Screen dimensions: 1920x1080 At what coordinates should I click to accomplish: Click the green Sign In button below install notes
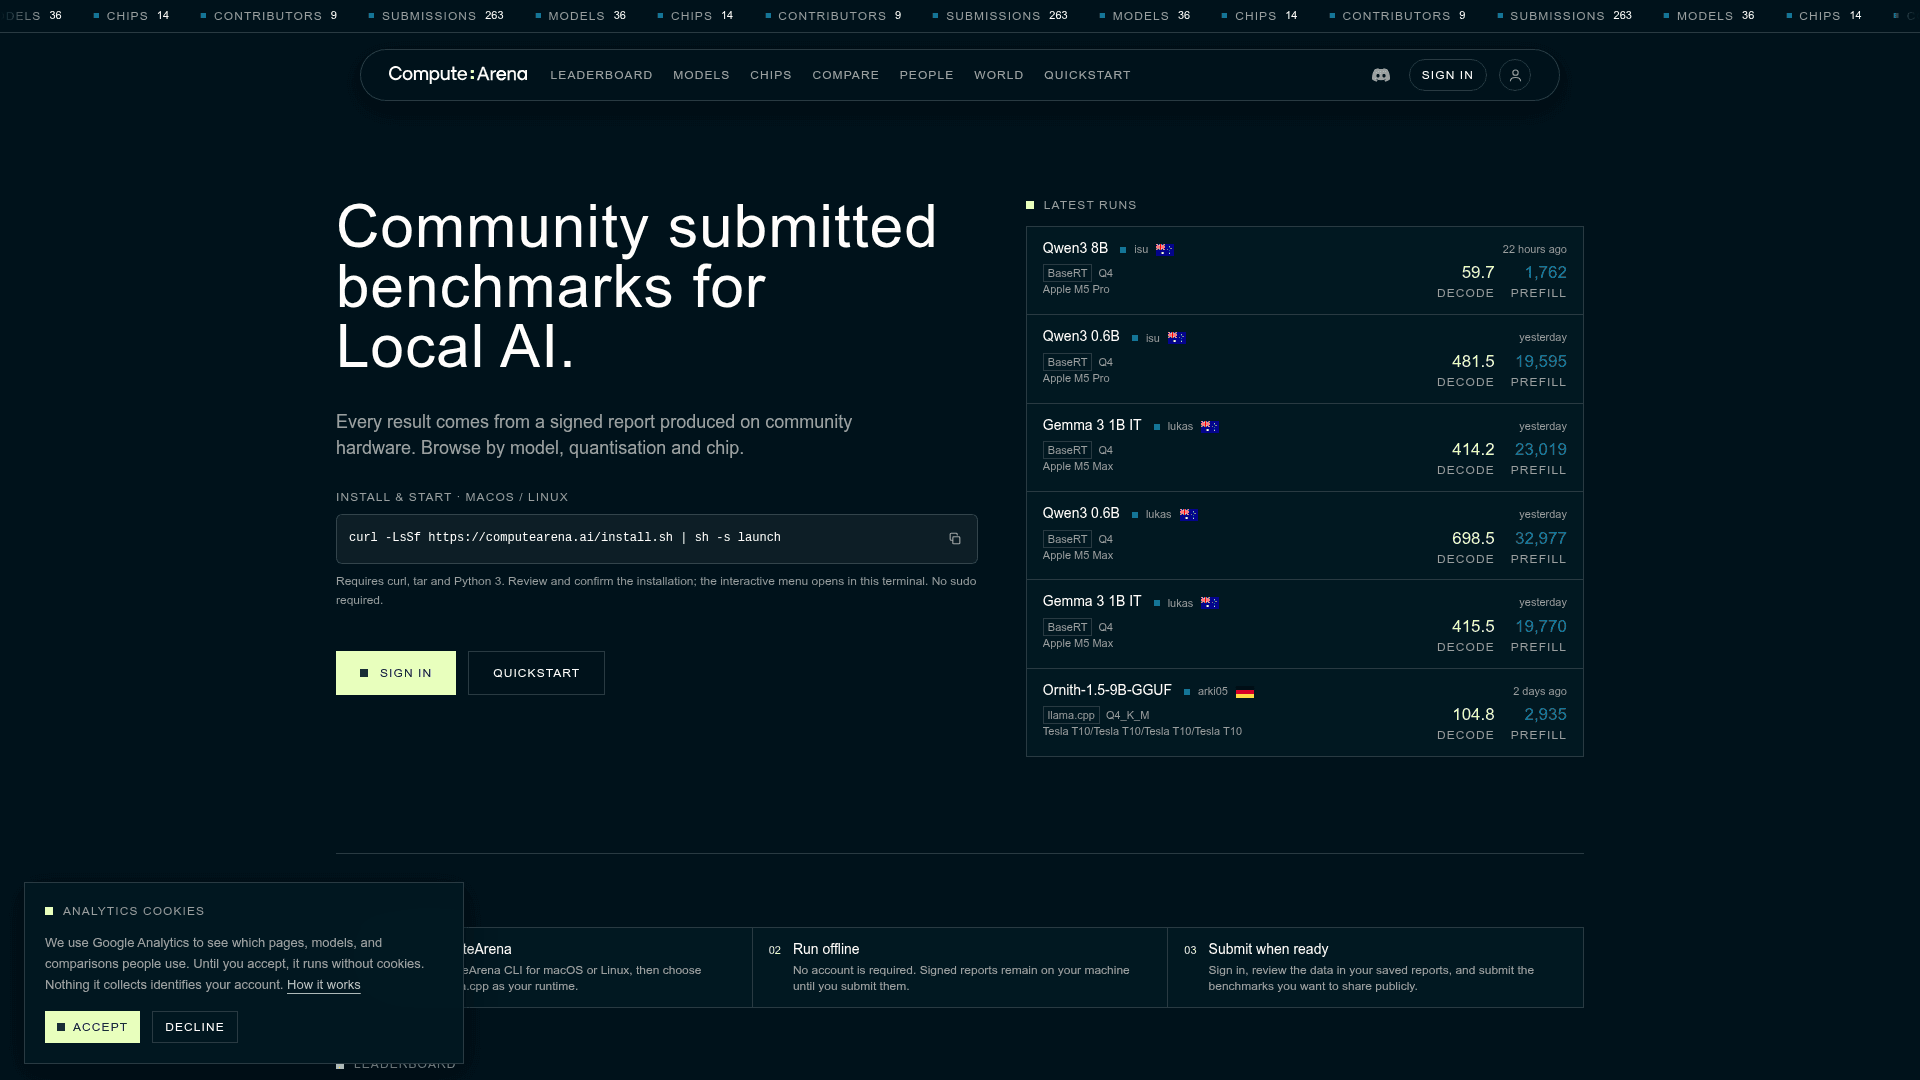[396, 673]
